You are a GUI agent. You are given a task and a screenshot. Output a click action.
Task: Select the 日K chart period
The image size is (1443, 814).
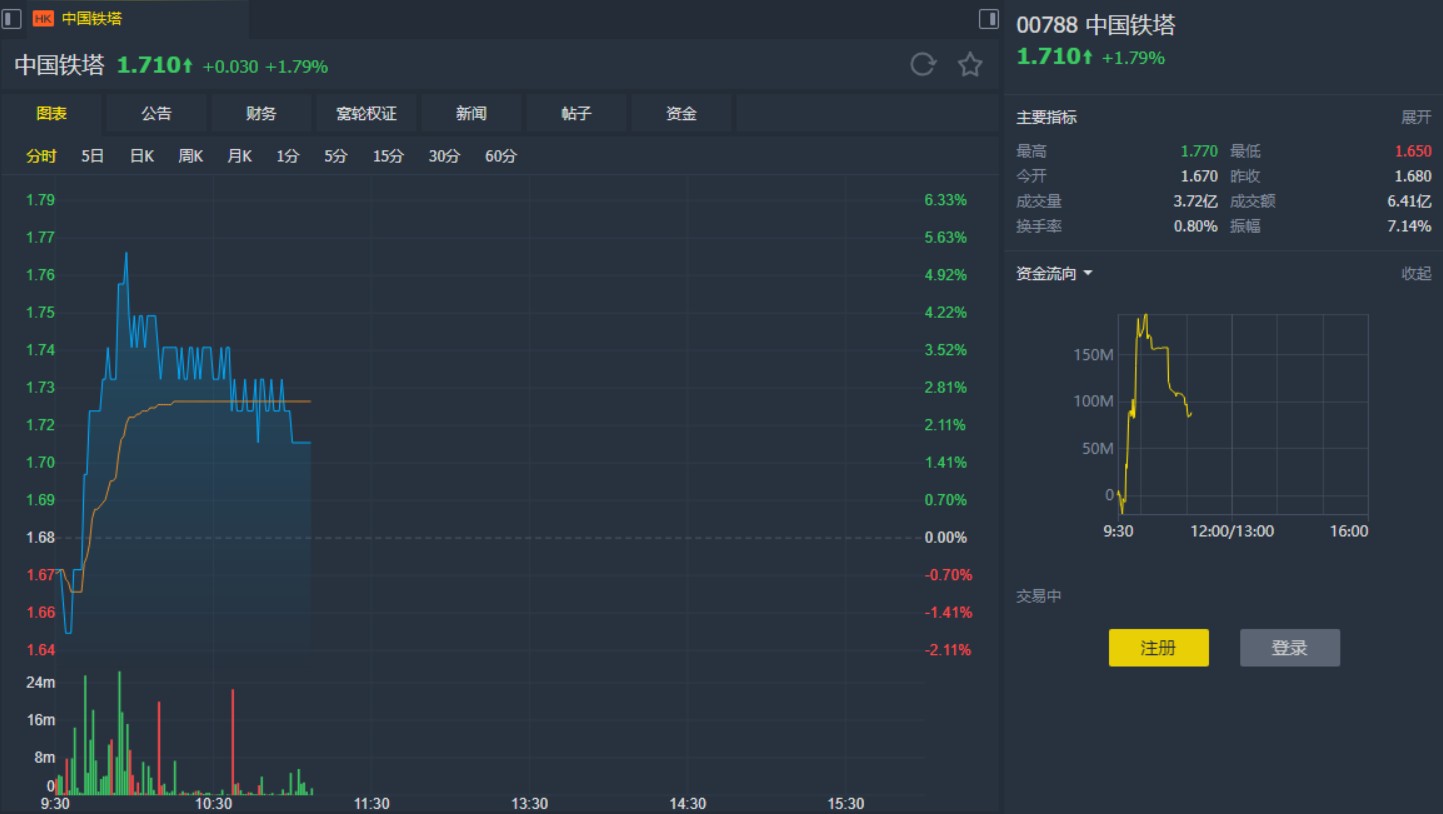[142, 156]
